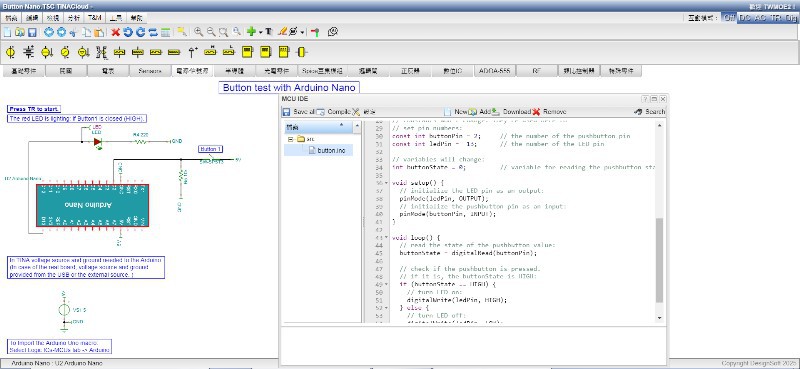Set interactive mode to AC
Image resolution: width=800 pixels, height=369 pixels.
760,17
